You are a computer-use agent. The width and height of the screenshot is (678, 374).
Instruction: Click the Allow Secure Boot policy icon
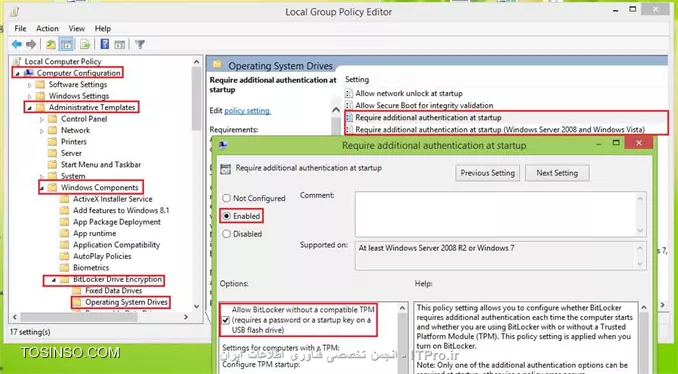(349, 105)
